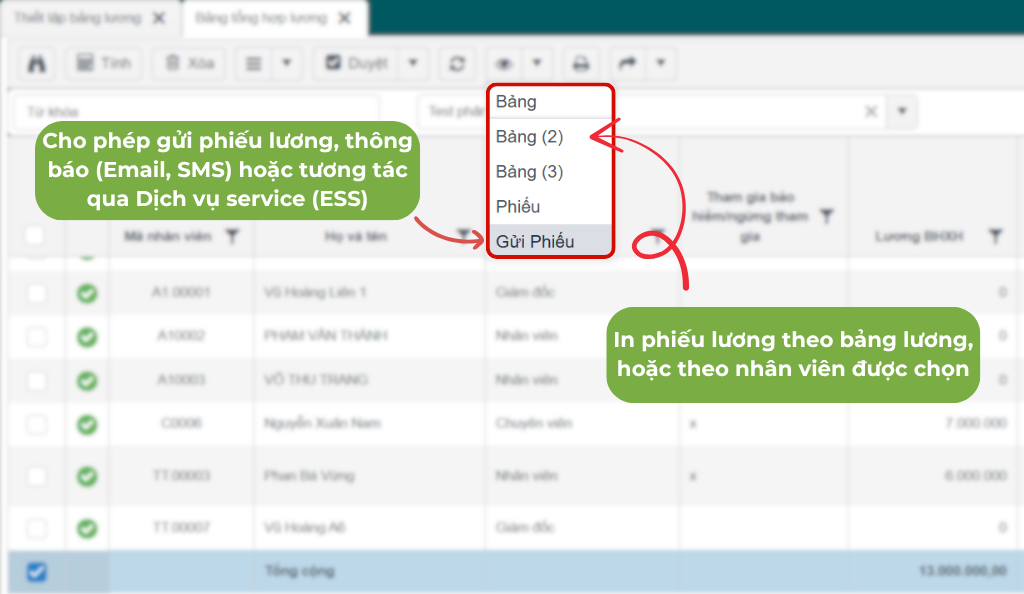Select Phiếu menu option
Screen dimensions: 1024x594
tap(550, 207)
